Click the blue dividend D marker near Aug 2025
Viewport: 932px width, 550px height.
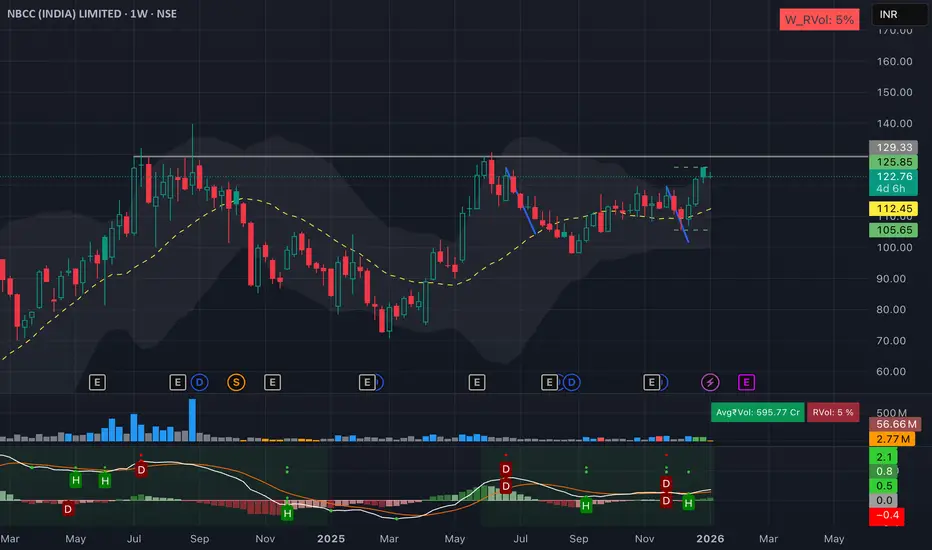pyautogui.click(x=571, y=382)
